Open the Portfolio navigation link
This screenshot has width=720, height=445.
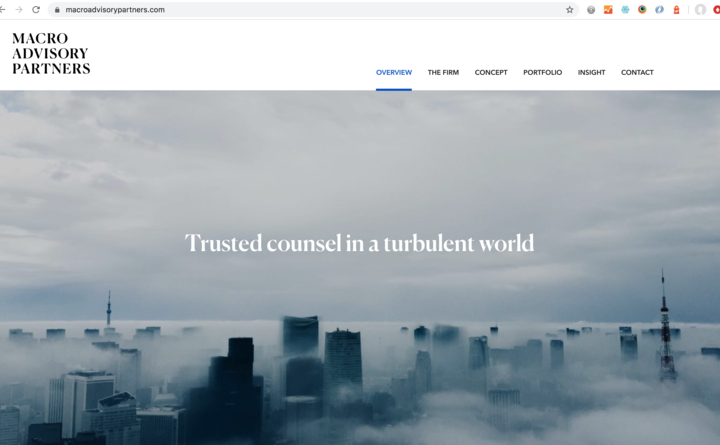tap(542, 72)
